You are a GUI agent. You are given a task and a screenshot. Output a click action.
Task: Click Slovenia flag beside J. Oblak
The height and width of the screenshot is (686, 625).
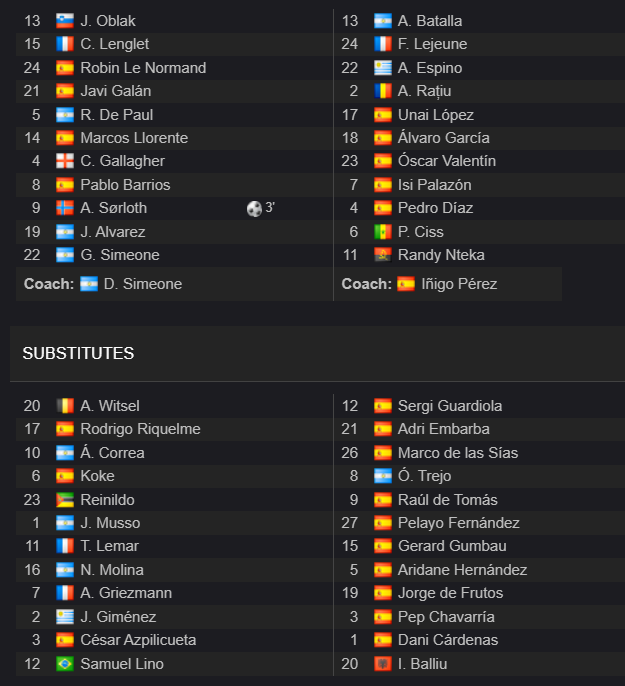[65, 21]
